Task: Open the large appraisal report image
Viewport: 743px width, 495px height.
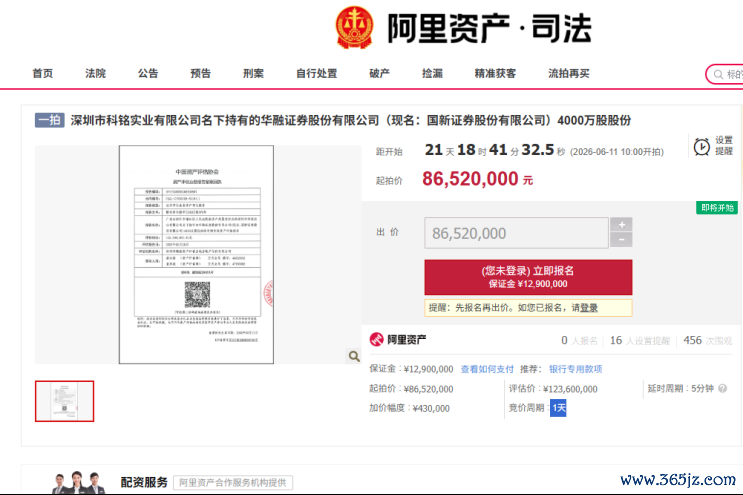Action: pyautogui.click(x=196, y=254)
